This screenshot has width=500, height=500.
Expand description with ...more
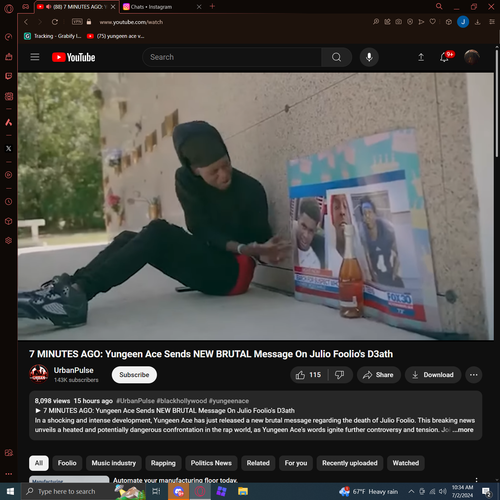click(463, 430)
